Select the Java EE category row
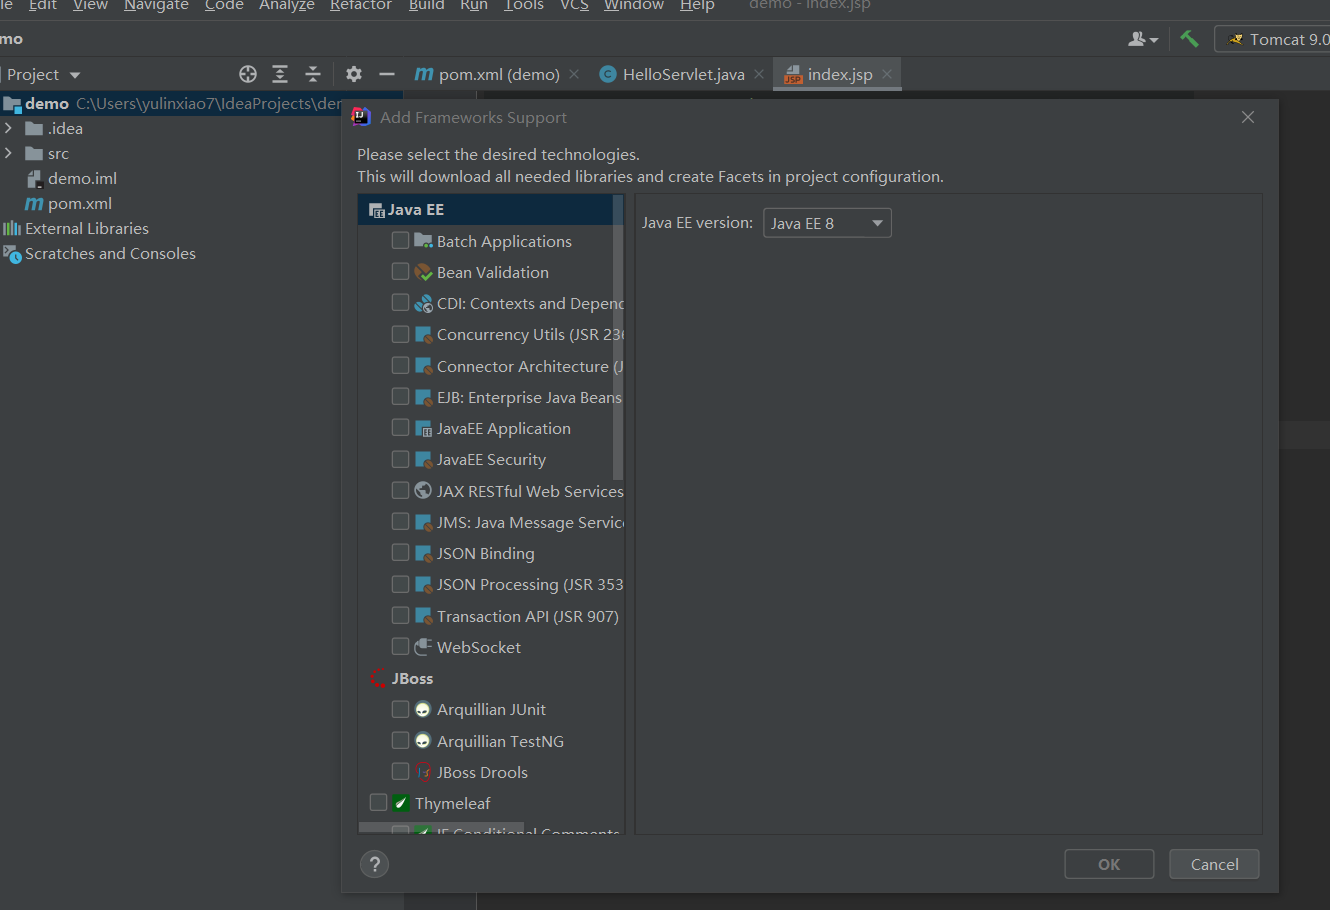This screenshot has width=1330, height=910. pos(490,210)
